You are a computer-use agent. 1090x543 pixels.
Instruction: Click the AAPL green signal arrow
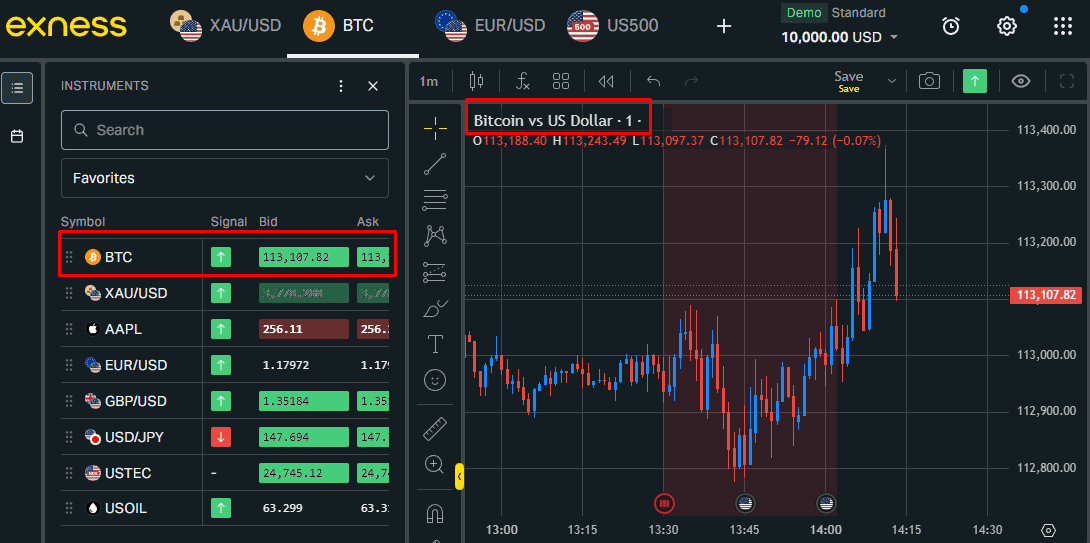point(220,330)
